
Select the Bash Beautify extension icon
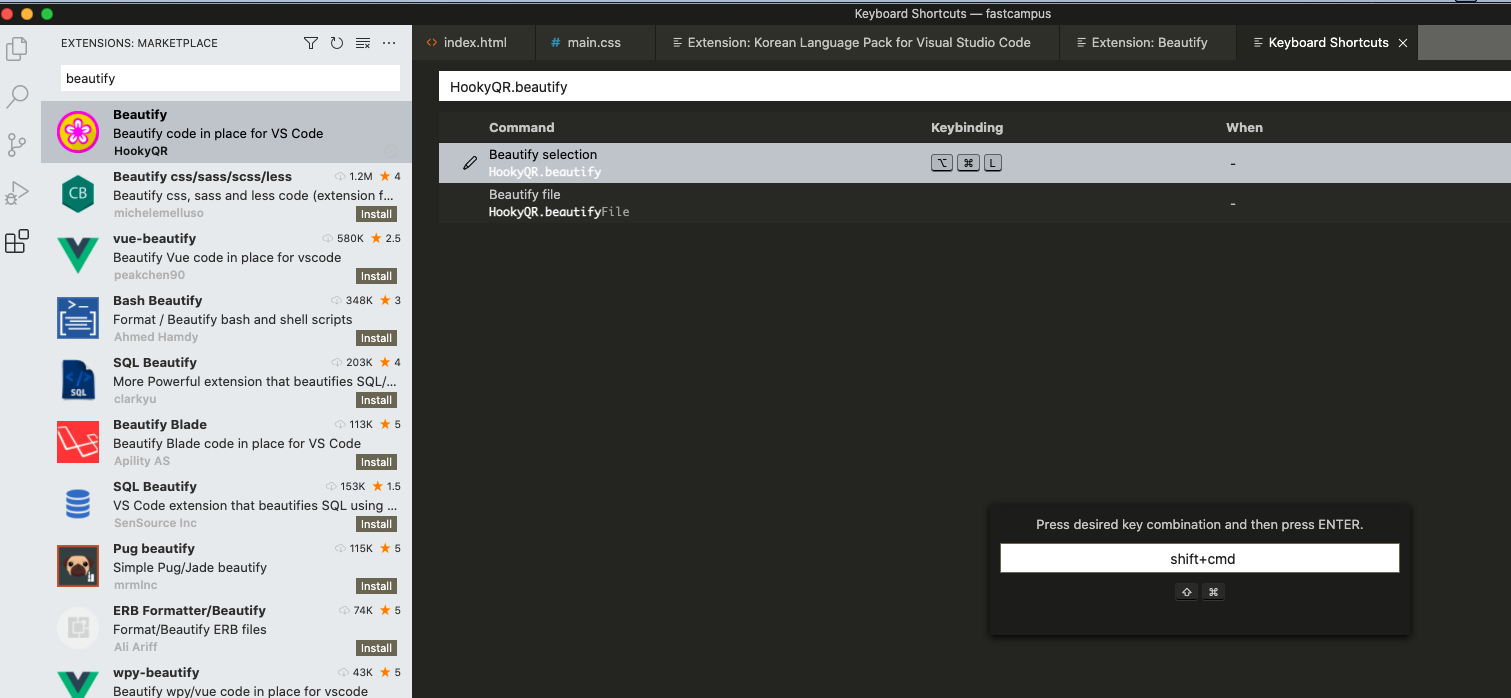pos(78,318)
